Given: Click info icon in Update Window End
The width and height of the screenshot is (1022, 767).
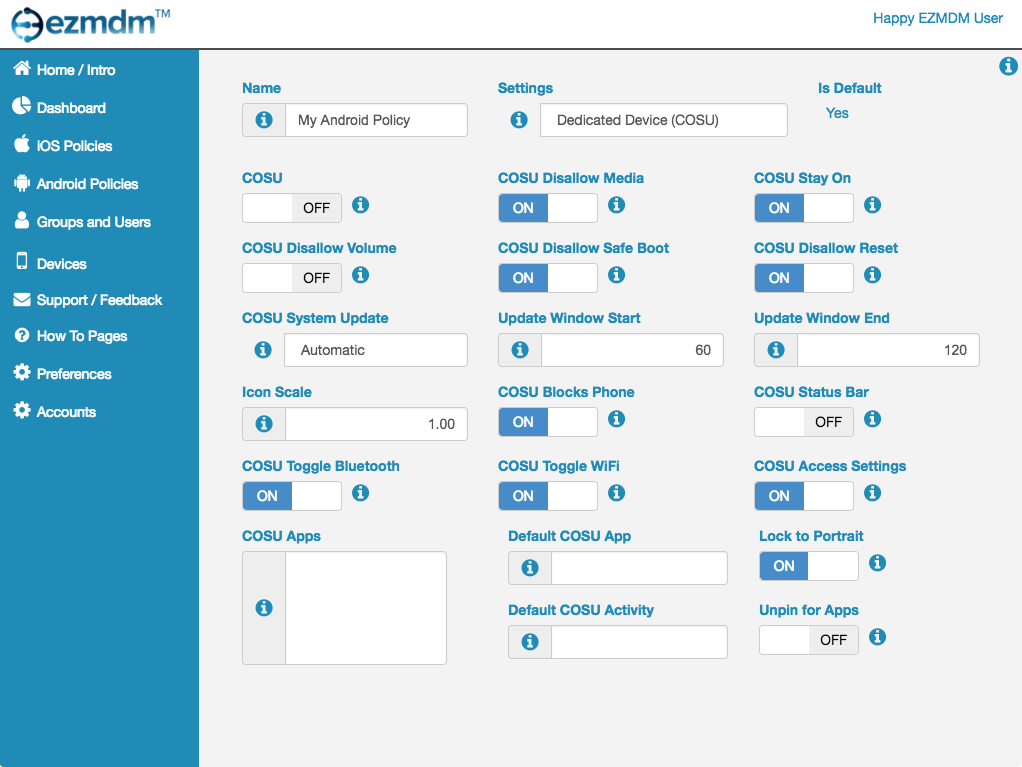Looking at the screenshot, I should point(776,350).
